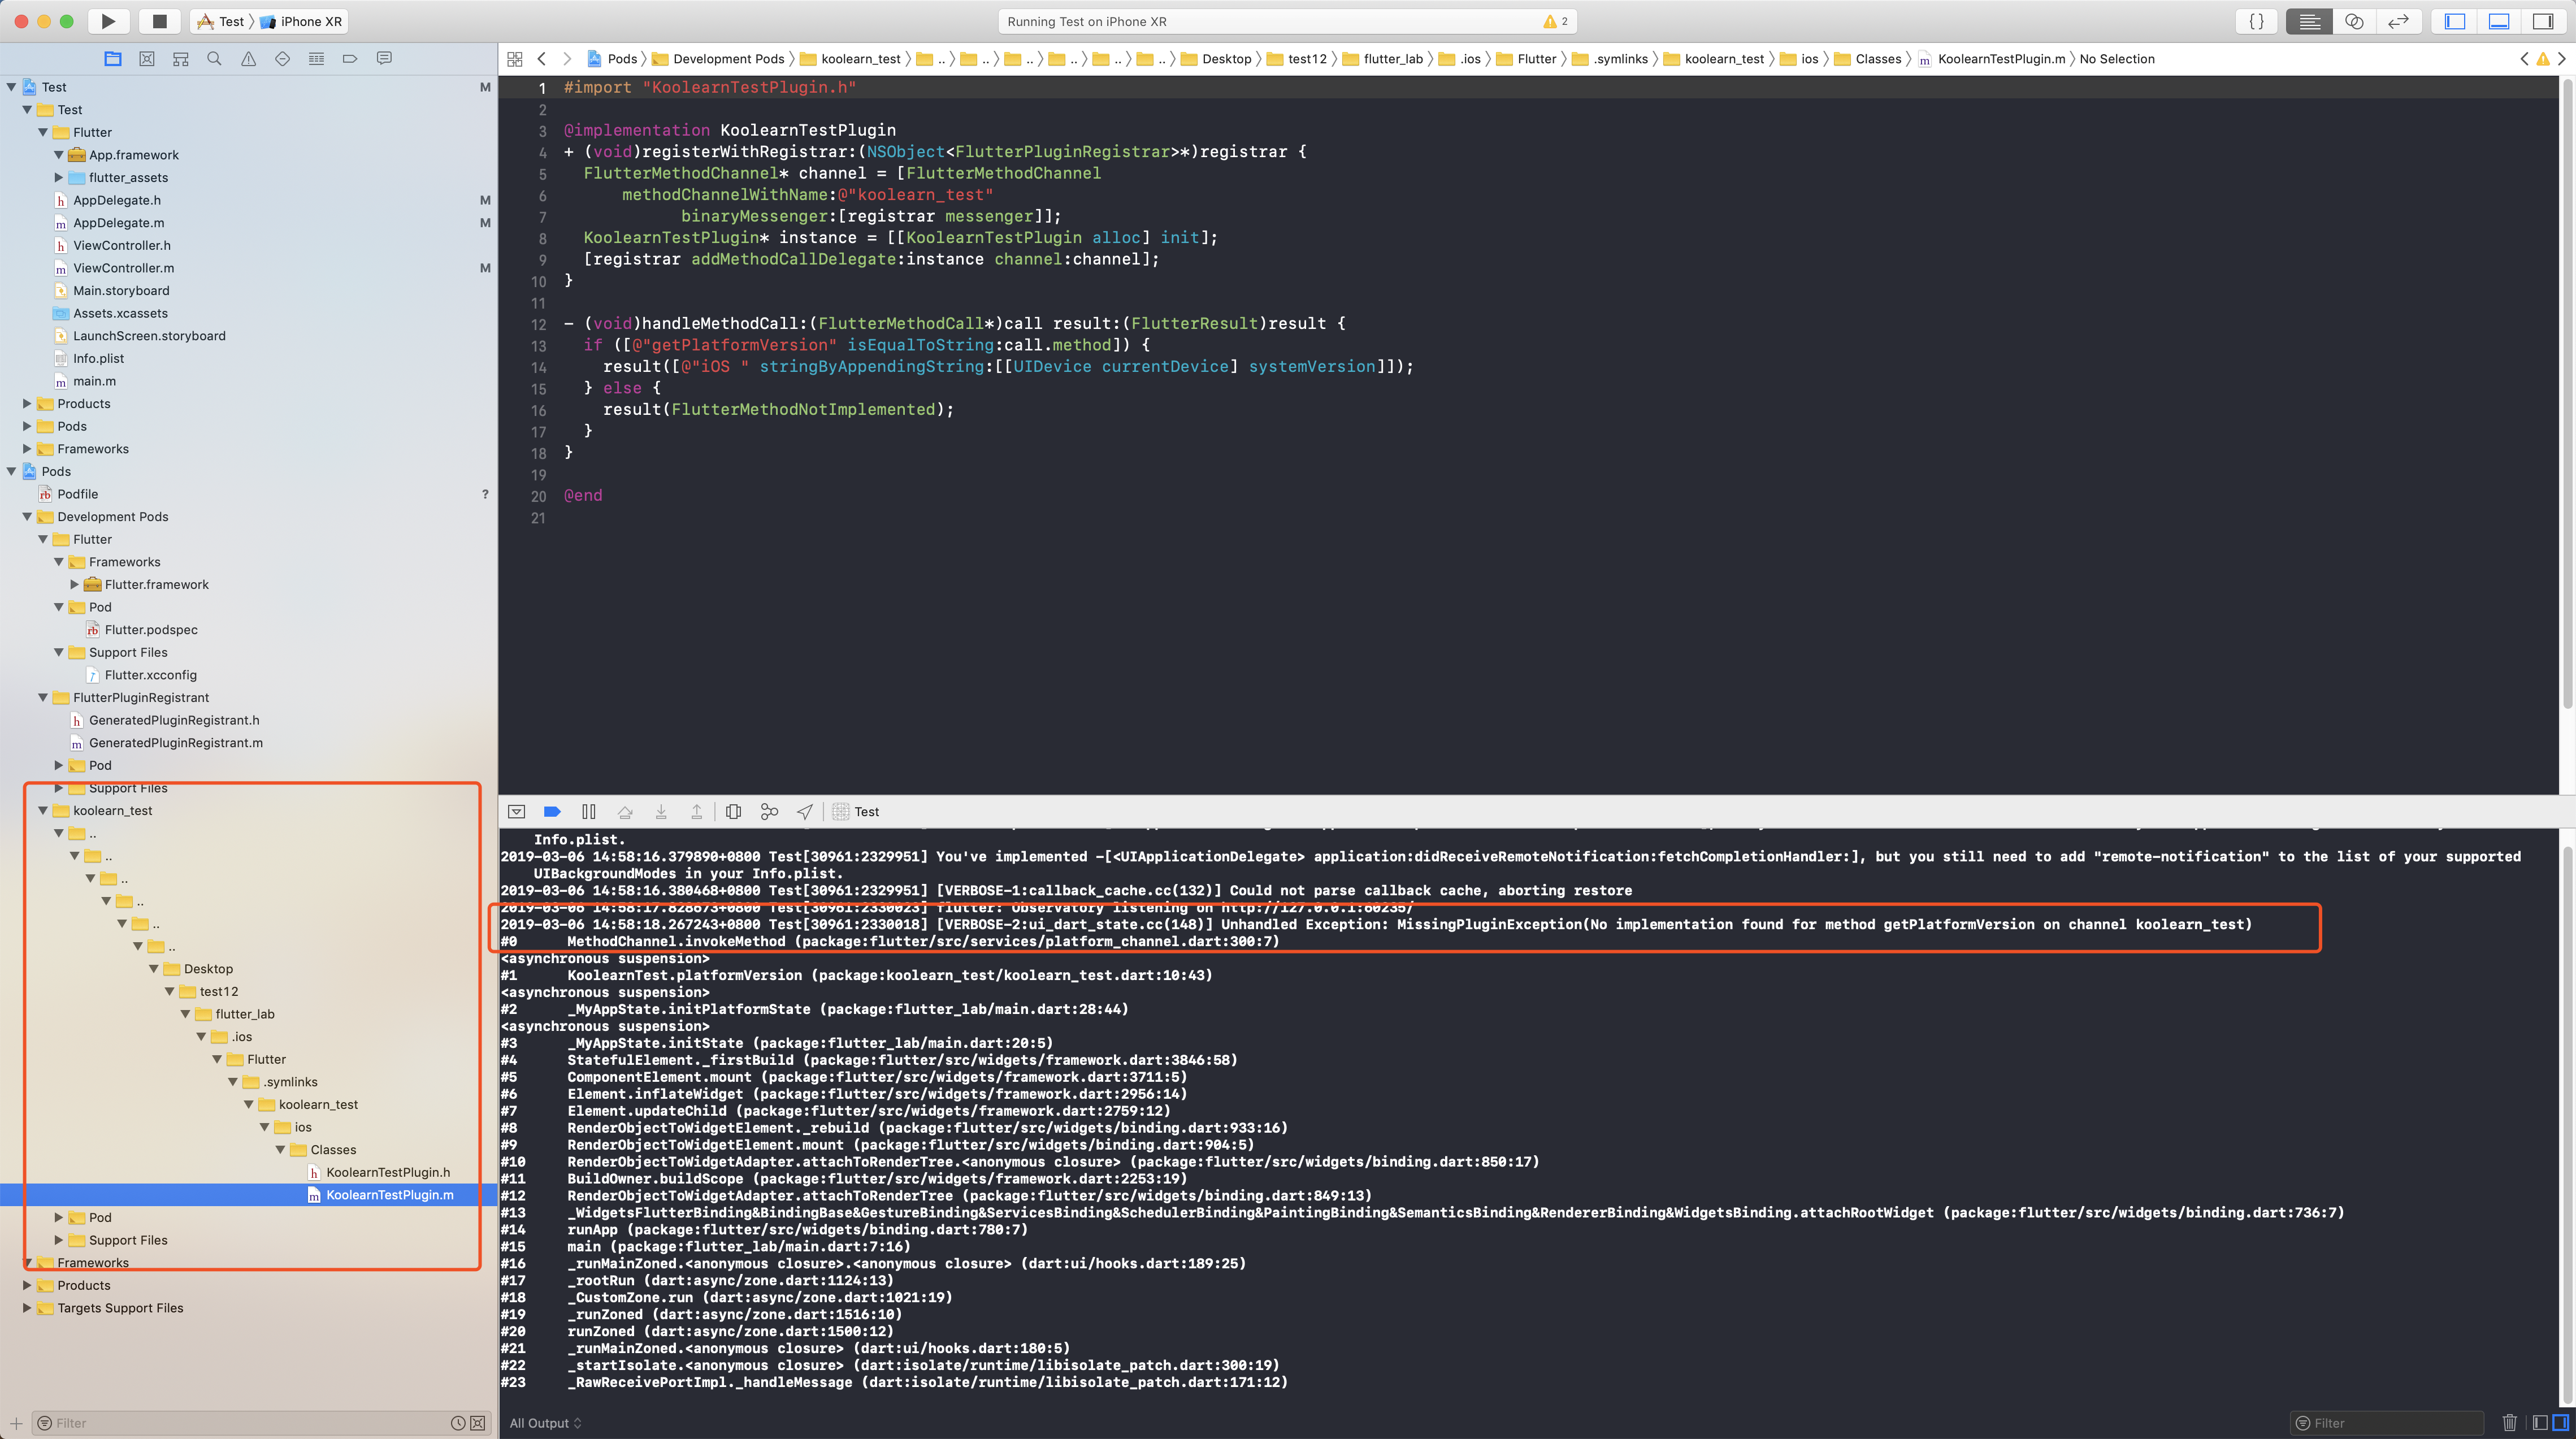Toggle the inspectors panel visibility
Viewport: 2576px width, 1439px height.
tap(2543, 21)
